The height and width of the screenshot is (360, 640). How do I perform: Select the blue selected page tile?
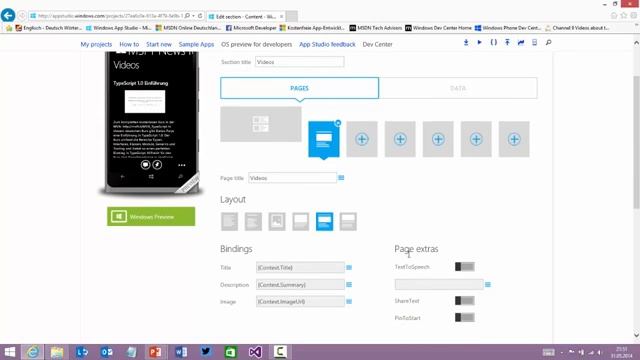click(x=324, y=139)
